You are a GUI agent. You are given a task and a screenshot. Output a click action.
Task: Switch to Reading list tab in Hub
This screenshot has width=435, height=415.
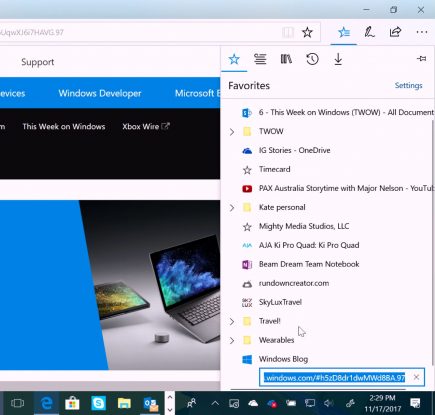pos(260,59)
